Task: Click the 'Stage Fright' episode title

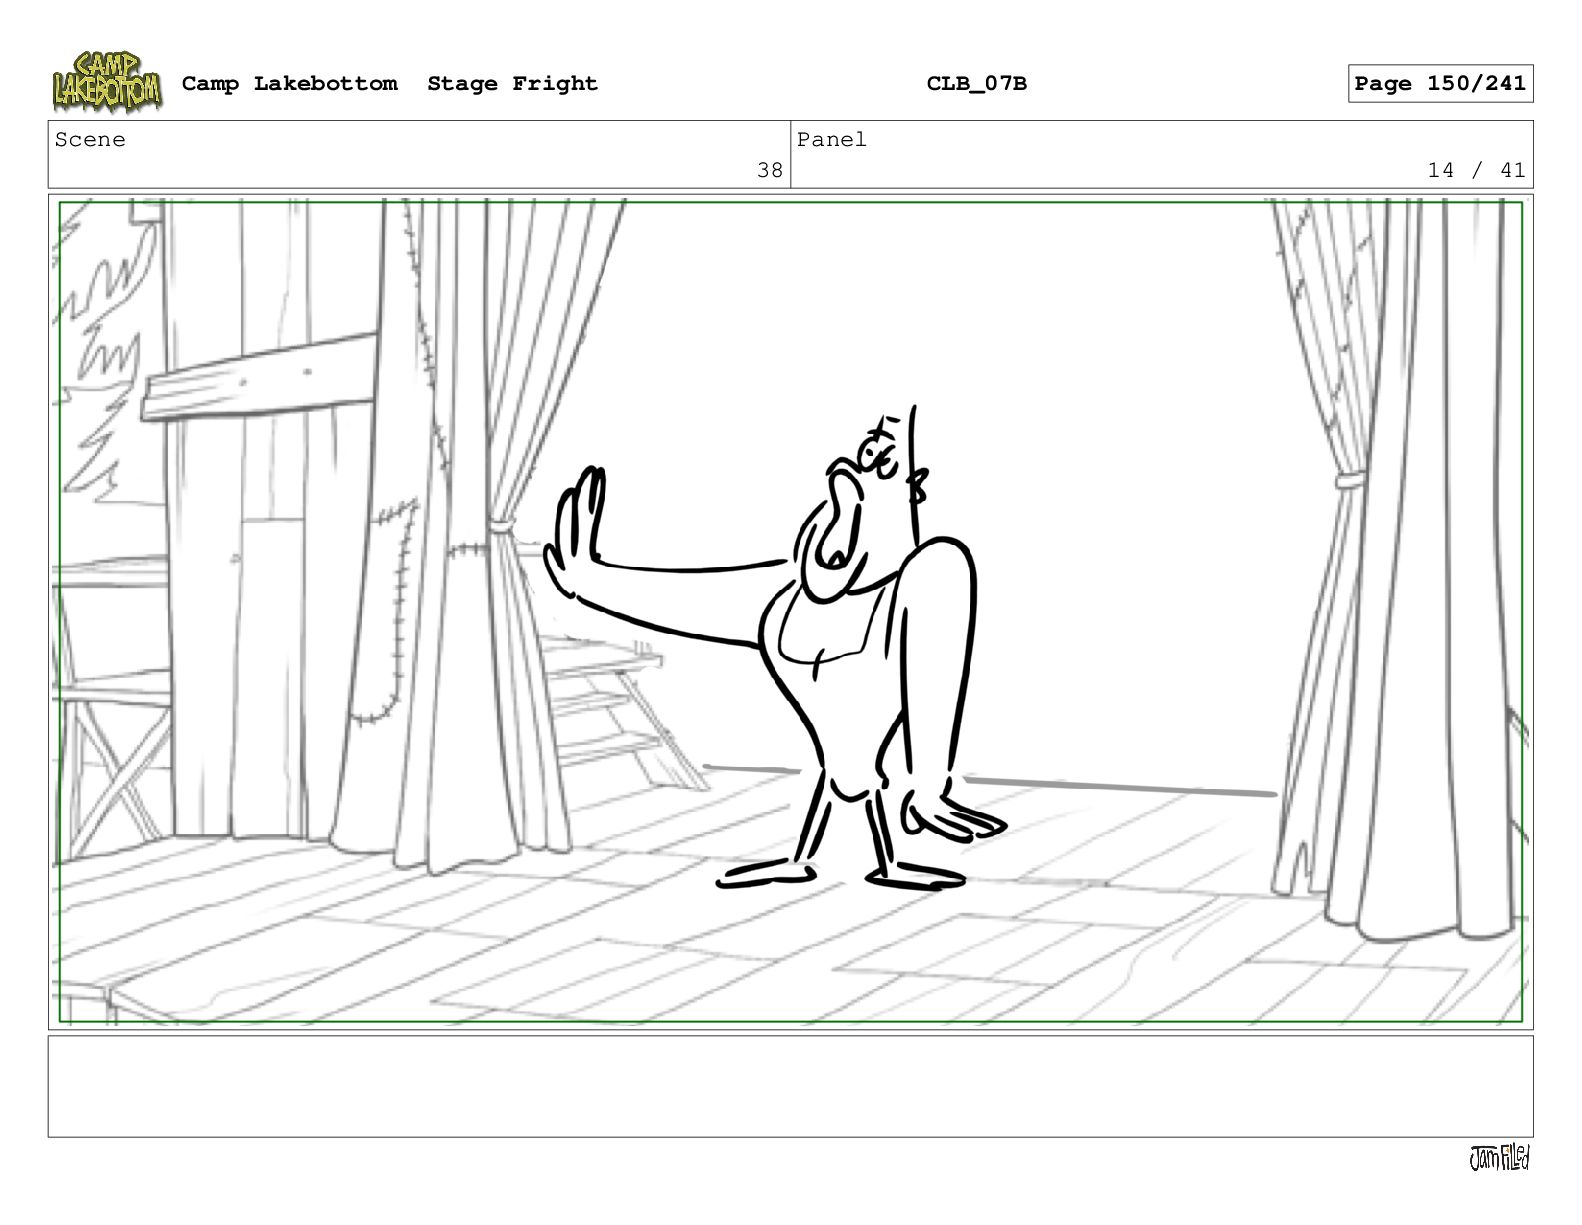Action: pyautogui.click(x=512, y=84)
